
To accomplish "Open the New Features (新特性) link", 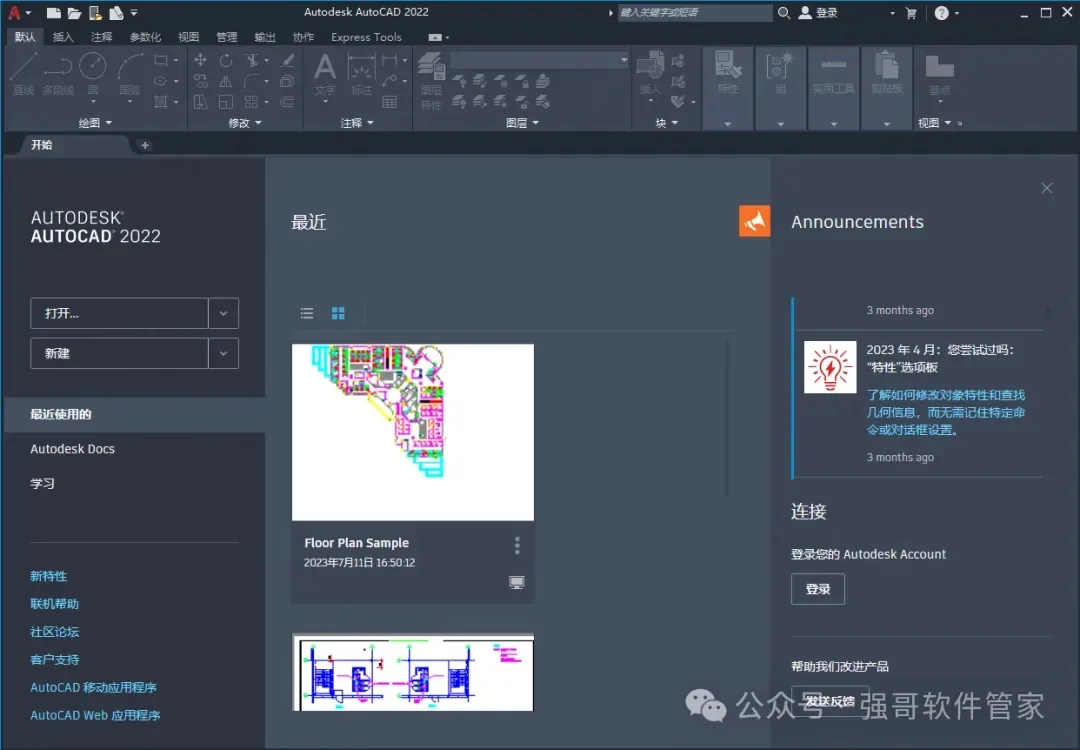I will (x=49, y=576).
